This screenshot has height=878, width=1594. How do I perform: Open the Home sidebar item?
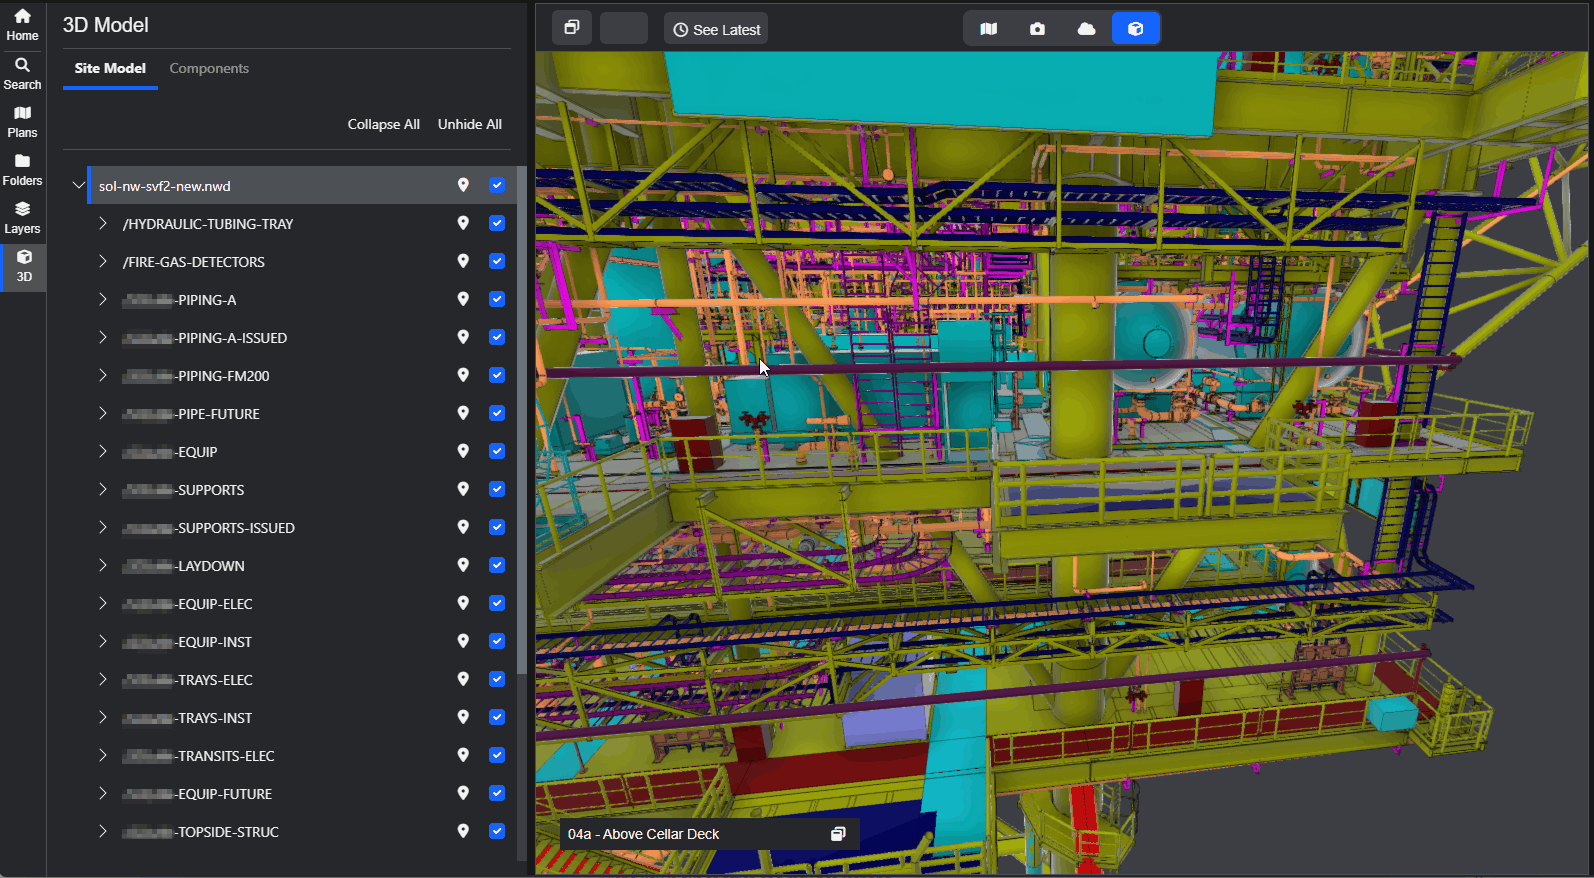(22, 25)
